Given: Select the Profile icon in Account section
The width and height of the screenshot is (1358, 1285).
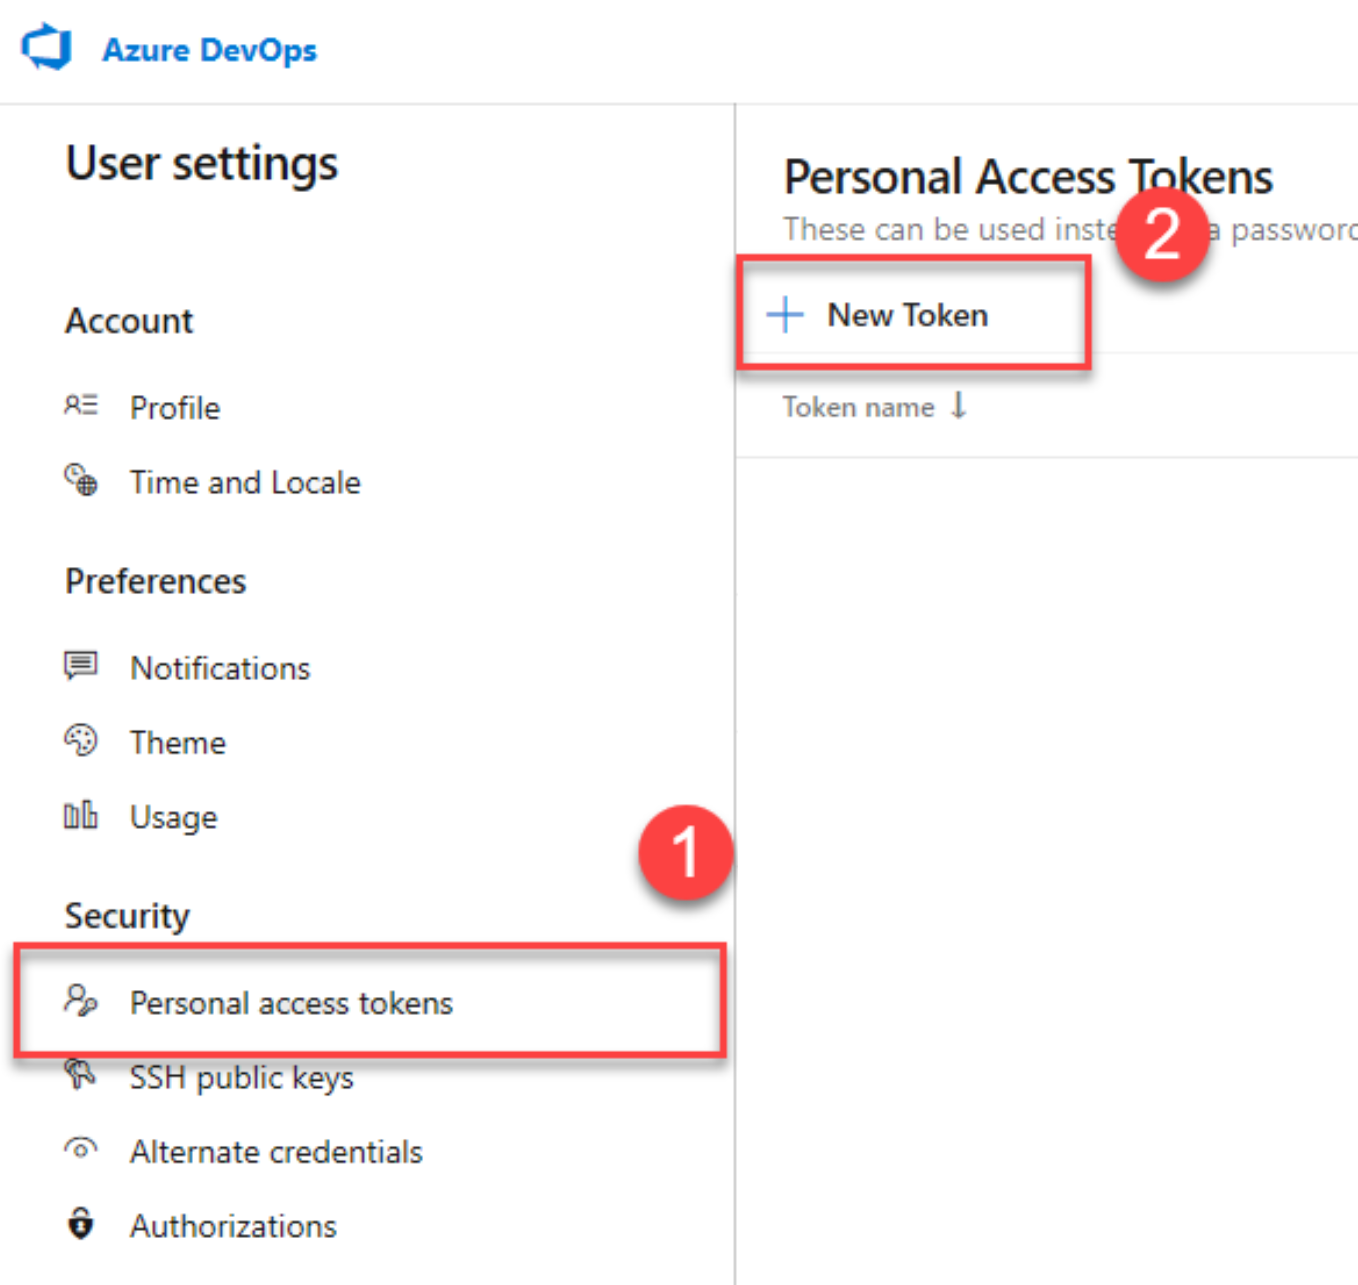Looking at the screenshot, I should [79, 406].
